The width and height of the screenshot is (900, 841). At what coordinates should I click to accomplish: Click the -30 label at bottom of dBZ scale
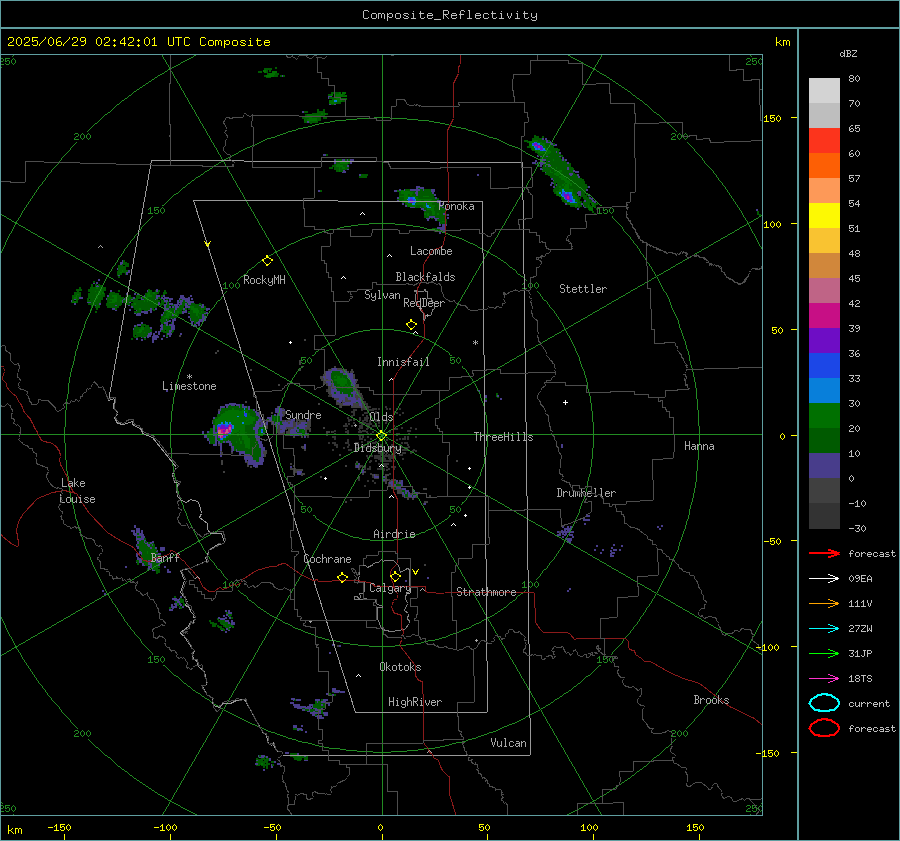point(858,528)
